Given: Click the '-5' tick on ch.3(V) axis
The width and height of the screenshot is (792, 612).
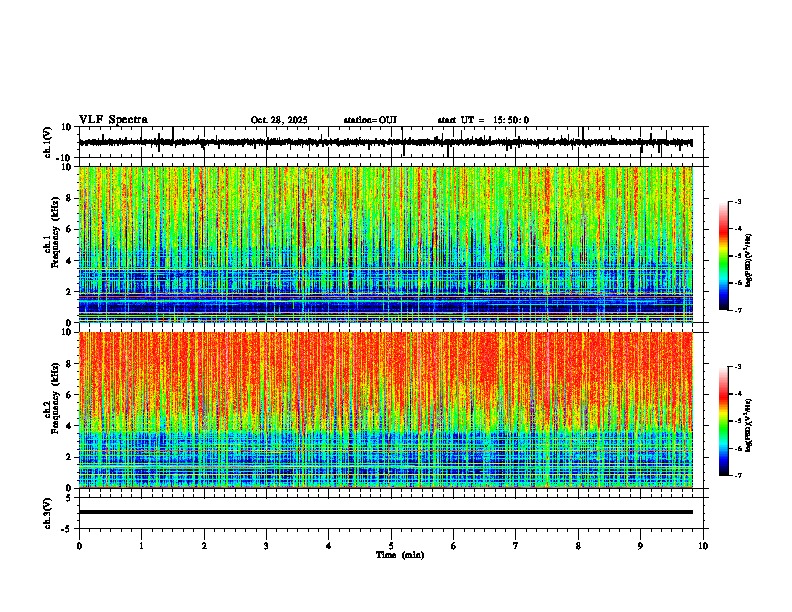Looking at the screenshot, I should coord(68,529).
